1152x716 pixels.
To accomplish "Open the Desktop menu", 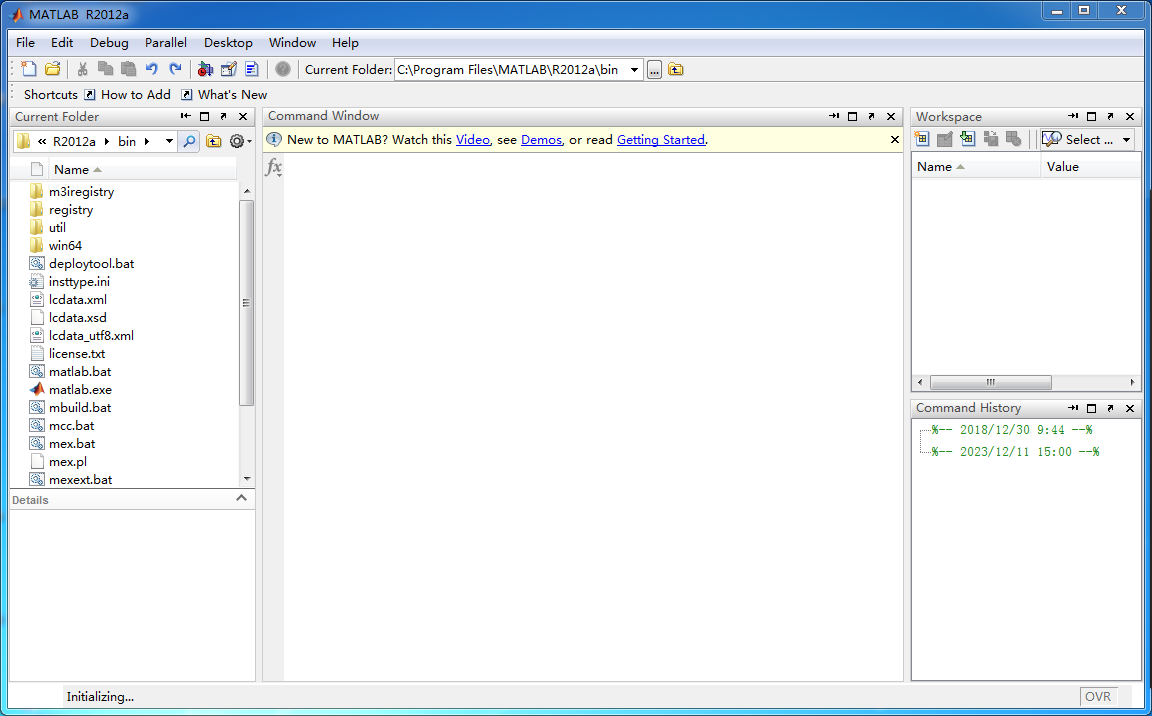I will click(x=228, y=43).
